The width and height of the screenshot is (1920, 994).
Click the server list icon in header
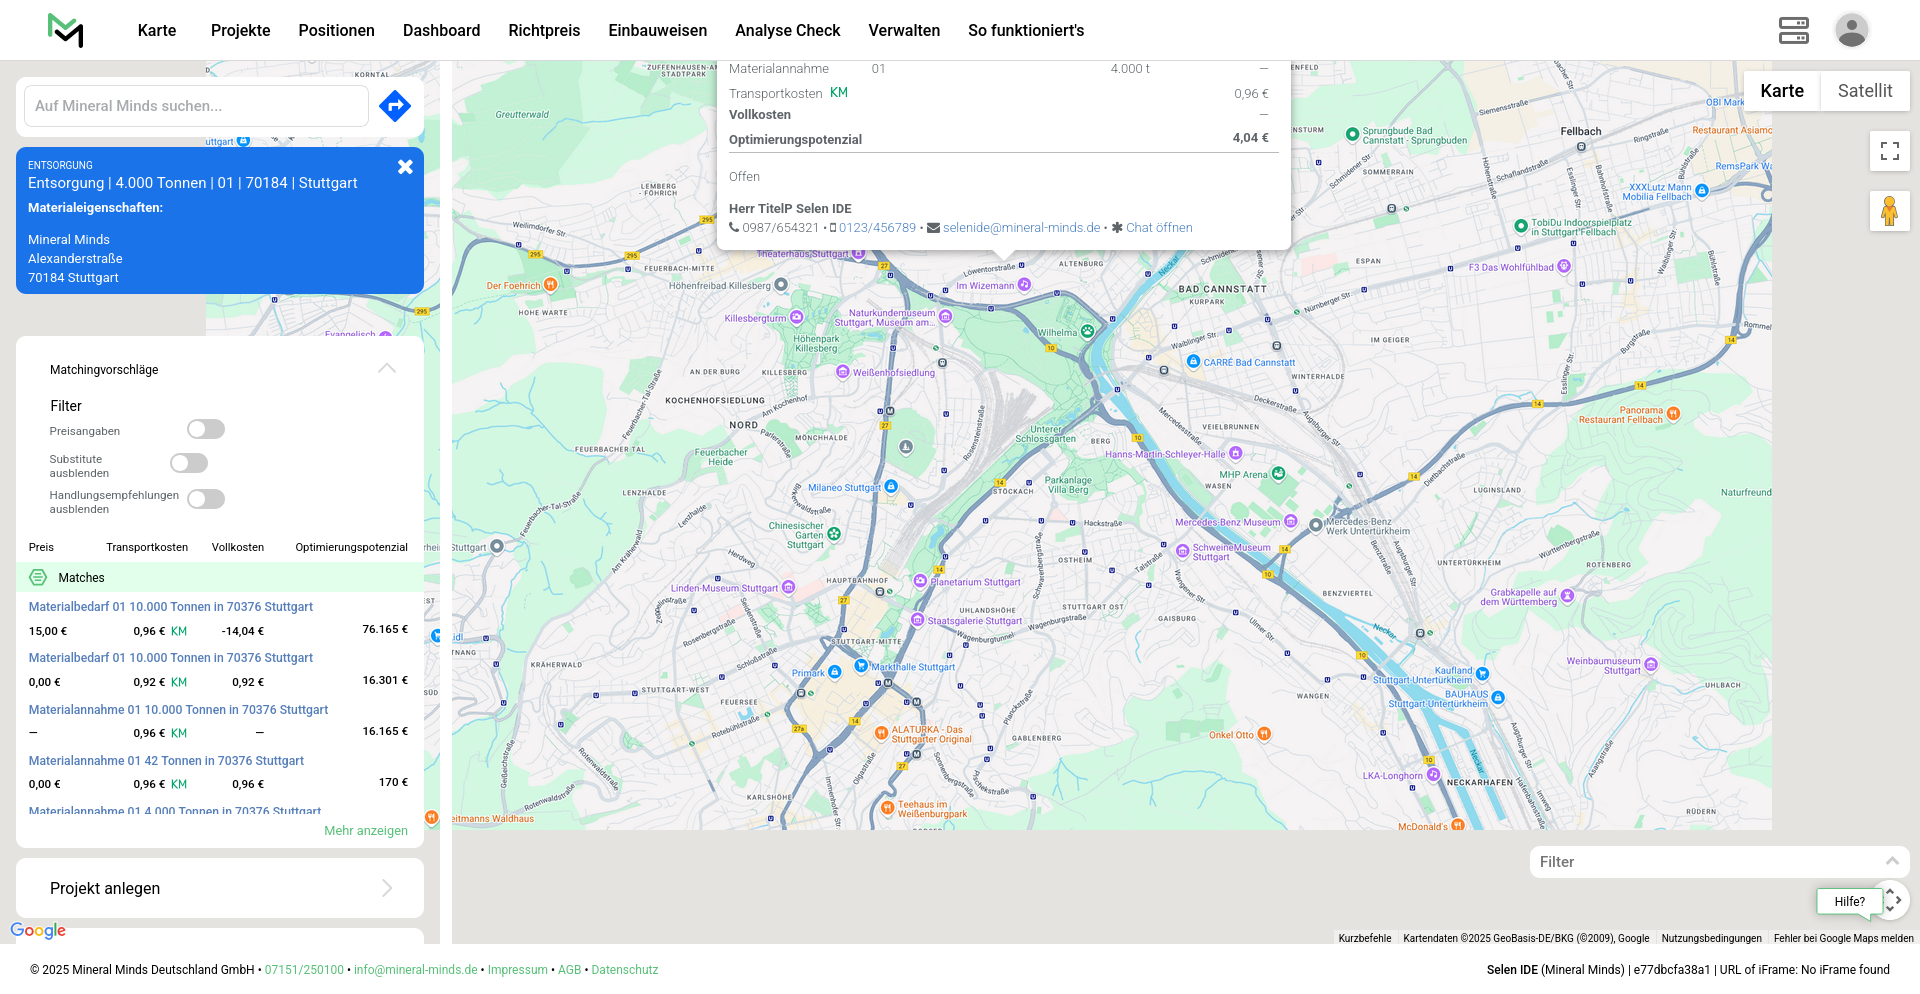pyautogui.click(x=1793, y=30)
